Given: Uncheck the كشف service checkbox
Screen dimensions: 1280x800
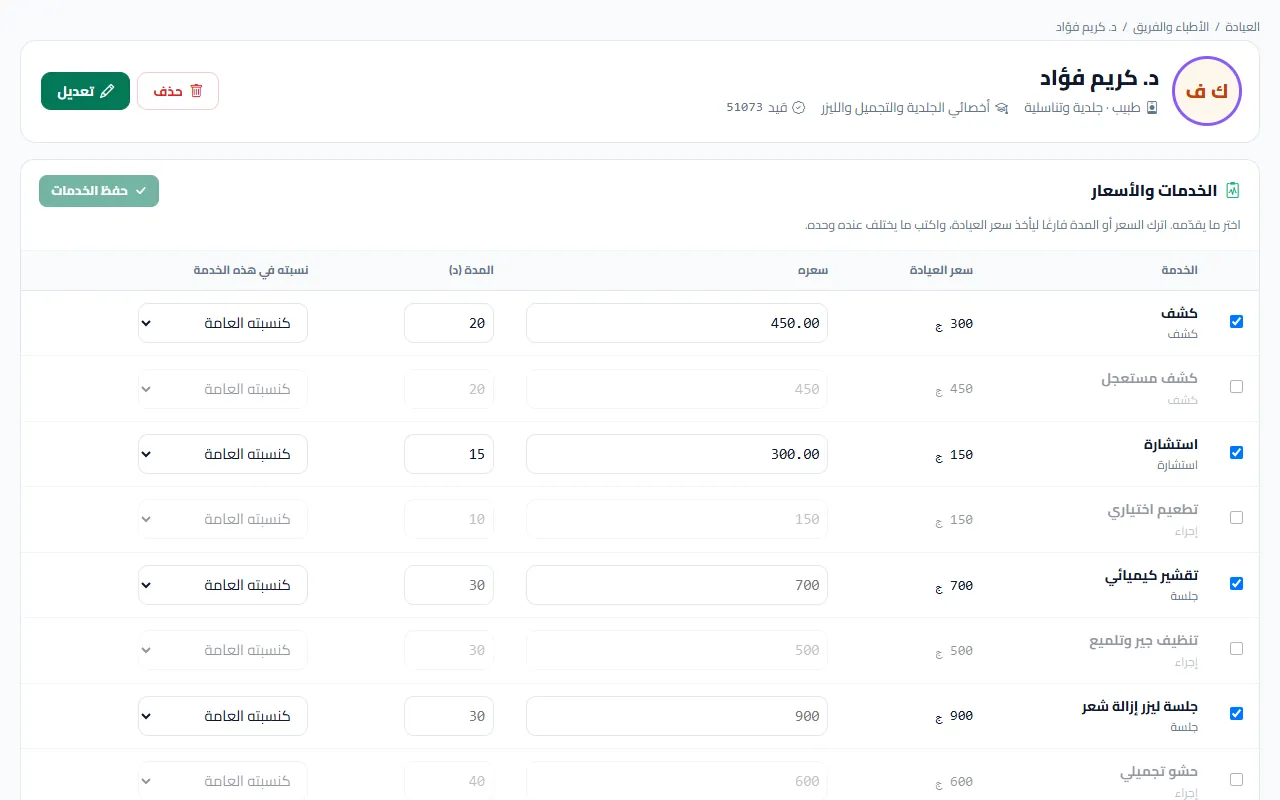Looking at the screenshot, I should pos(1237,322).
